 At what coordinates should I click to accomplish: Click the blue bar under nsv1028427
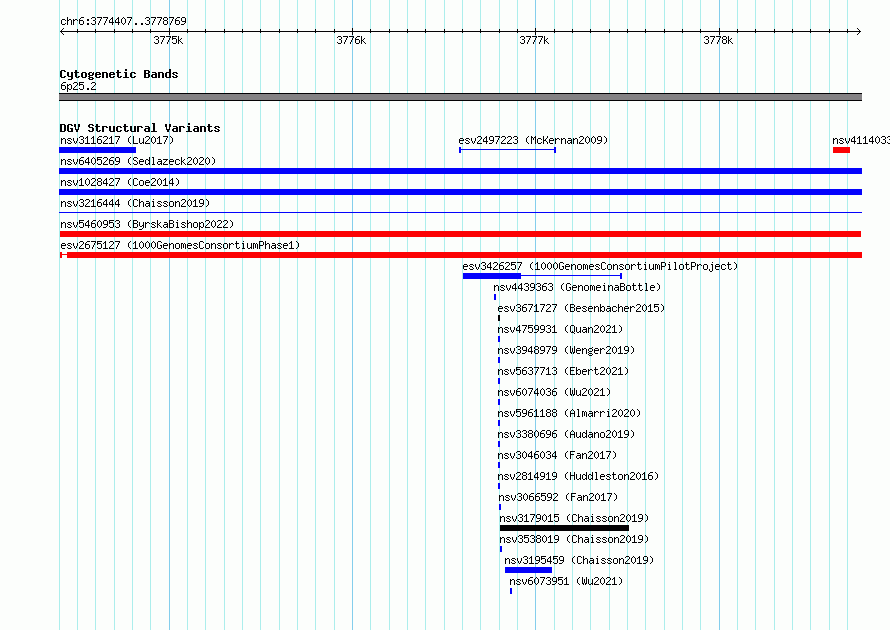[460, 192]
